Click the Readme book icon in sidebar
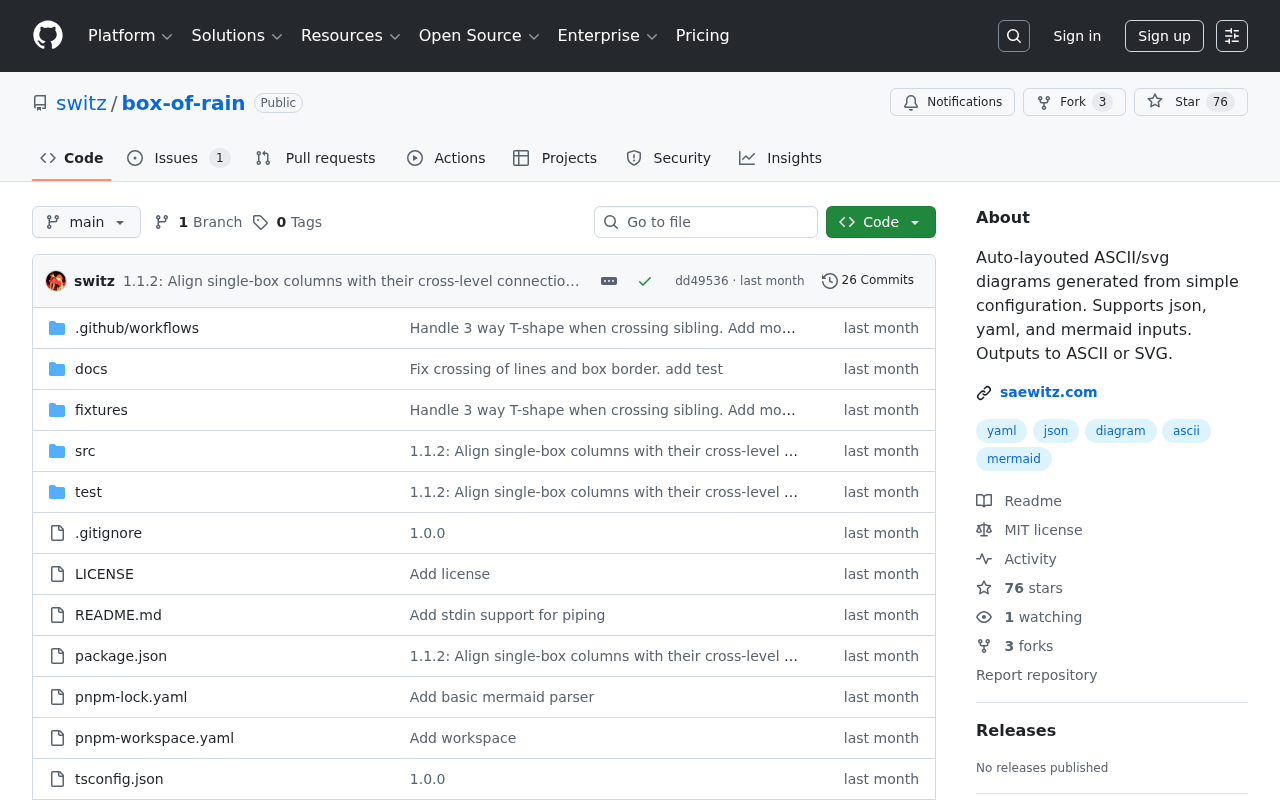 [984, 500]
